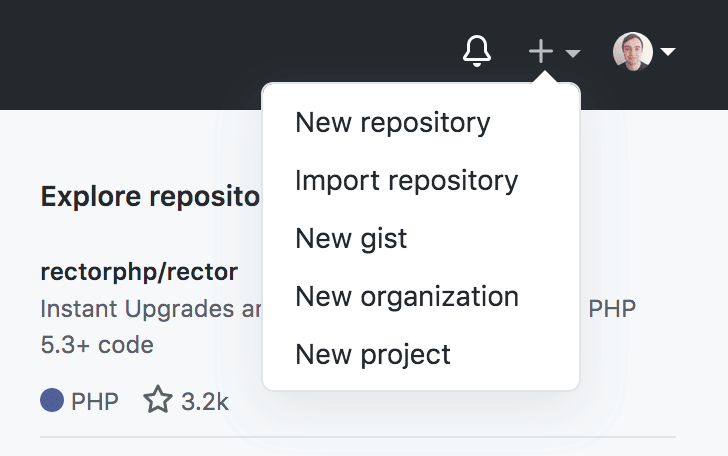Select New organization option
The width and height of the screenshot is (728, 456).
tap(407, 297)
